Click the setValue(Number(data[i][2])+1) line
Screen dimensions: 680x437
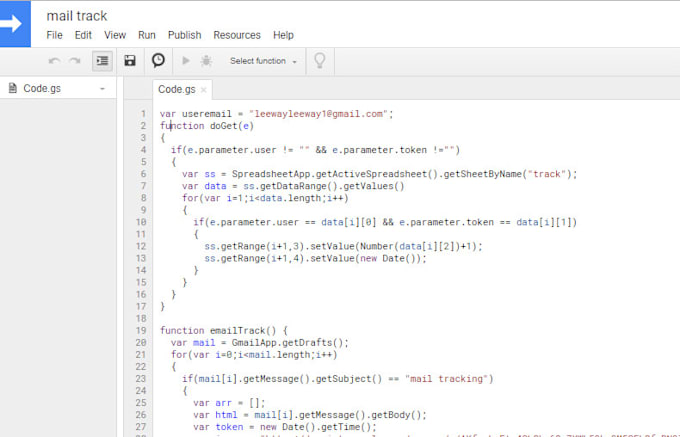click(x=343, y=247)
